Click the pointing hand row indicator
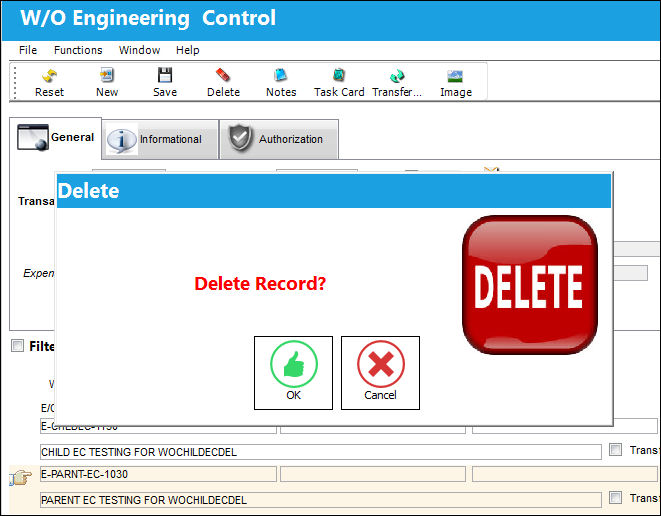 pos(20,477)
